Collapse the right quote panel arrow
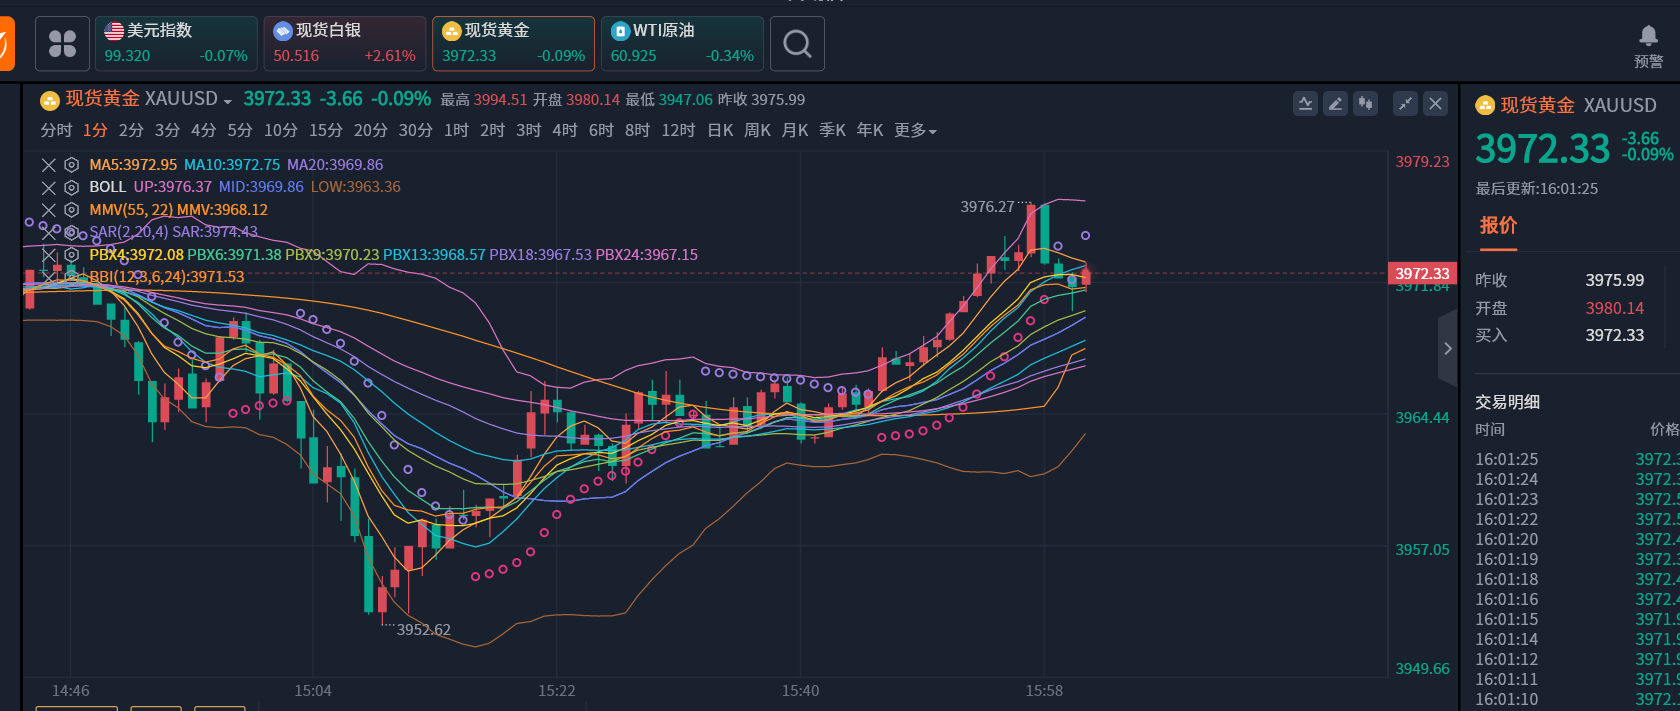This screenshot has width=1680, height=711. coord(1447,349)
